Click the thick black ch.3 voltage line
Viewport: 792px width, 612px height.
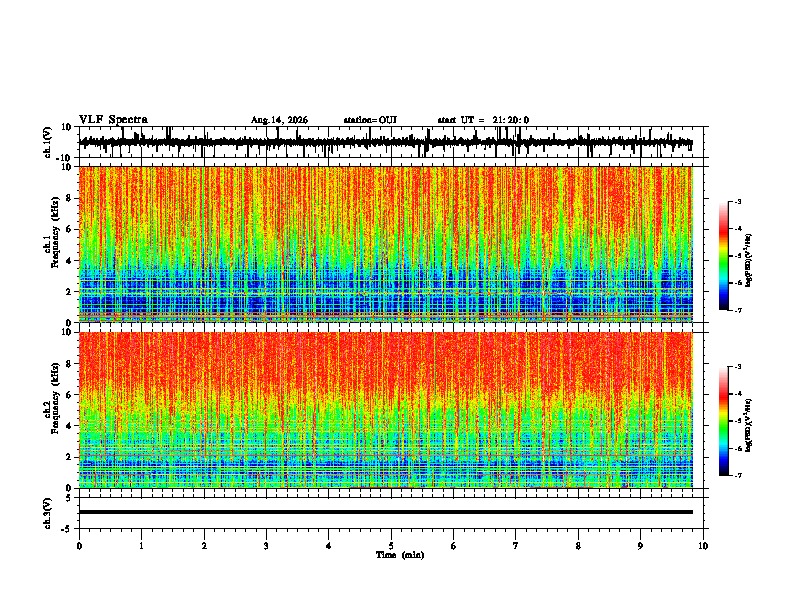pyautogui.click(x=386, y=512)
